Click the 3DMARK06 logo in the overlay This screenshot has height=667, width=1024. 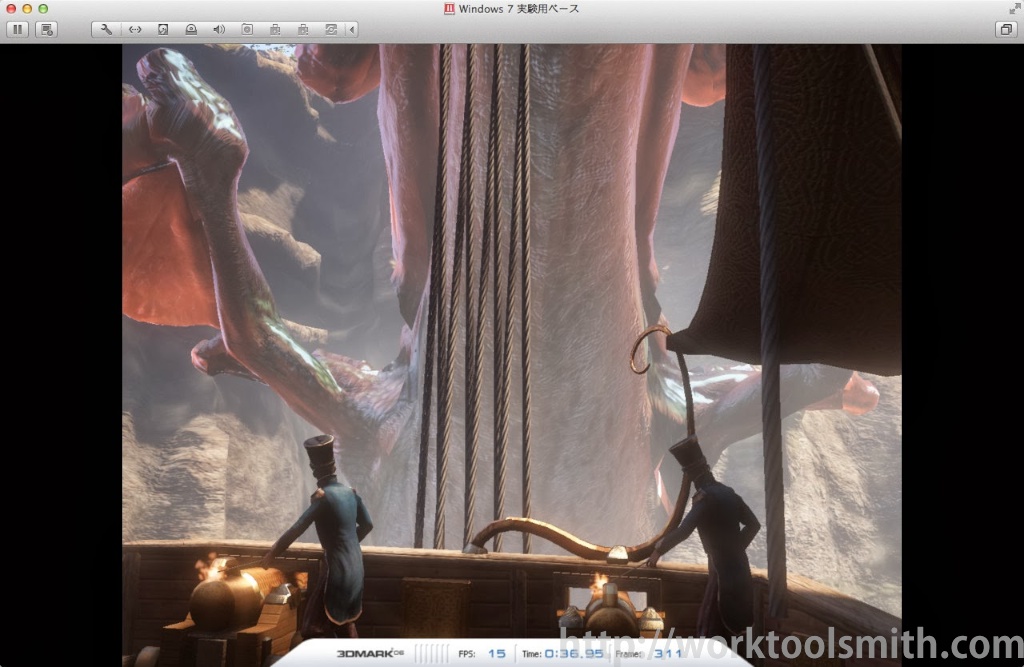370,653
